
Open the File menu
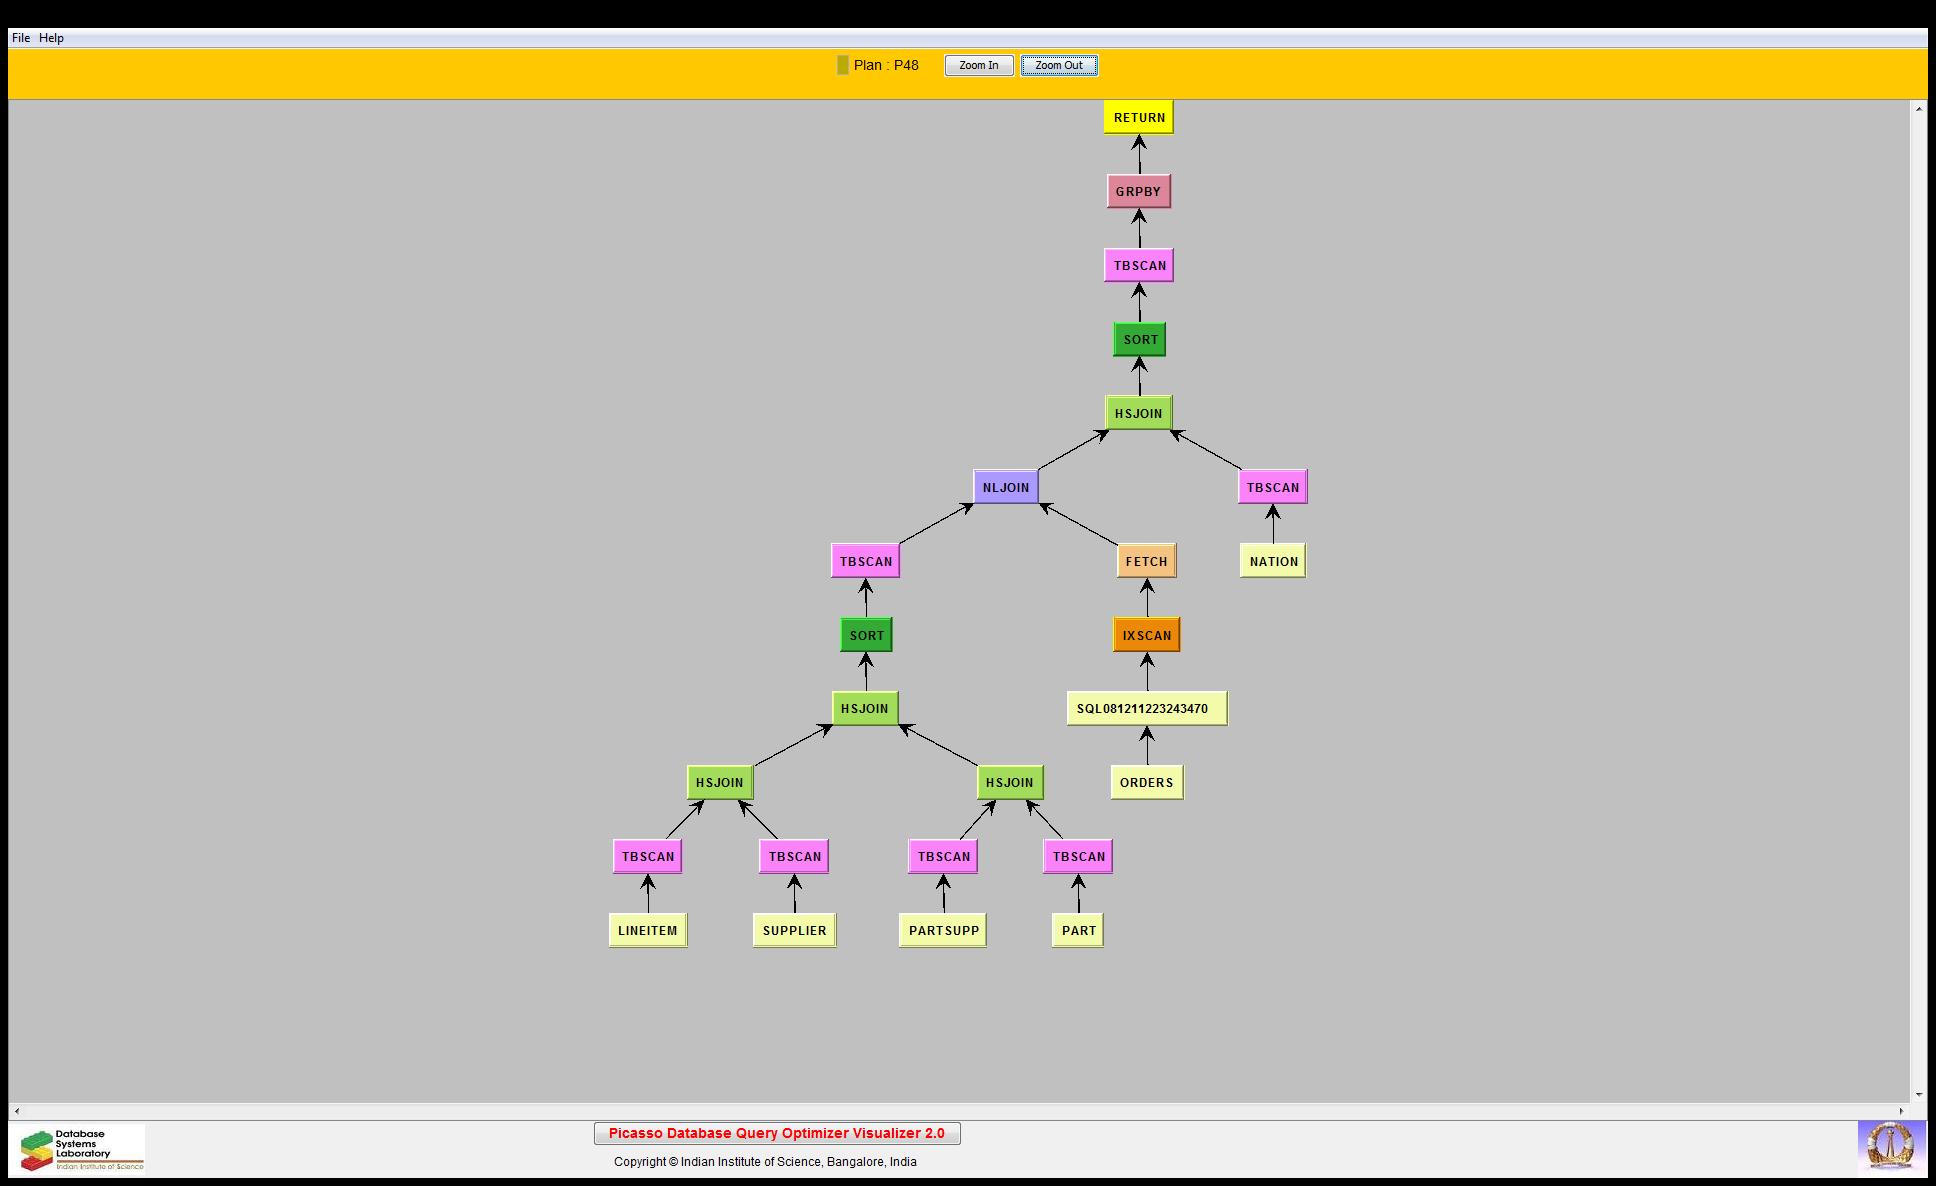(20, 38)
